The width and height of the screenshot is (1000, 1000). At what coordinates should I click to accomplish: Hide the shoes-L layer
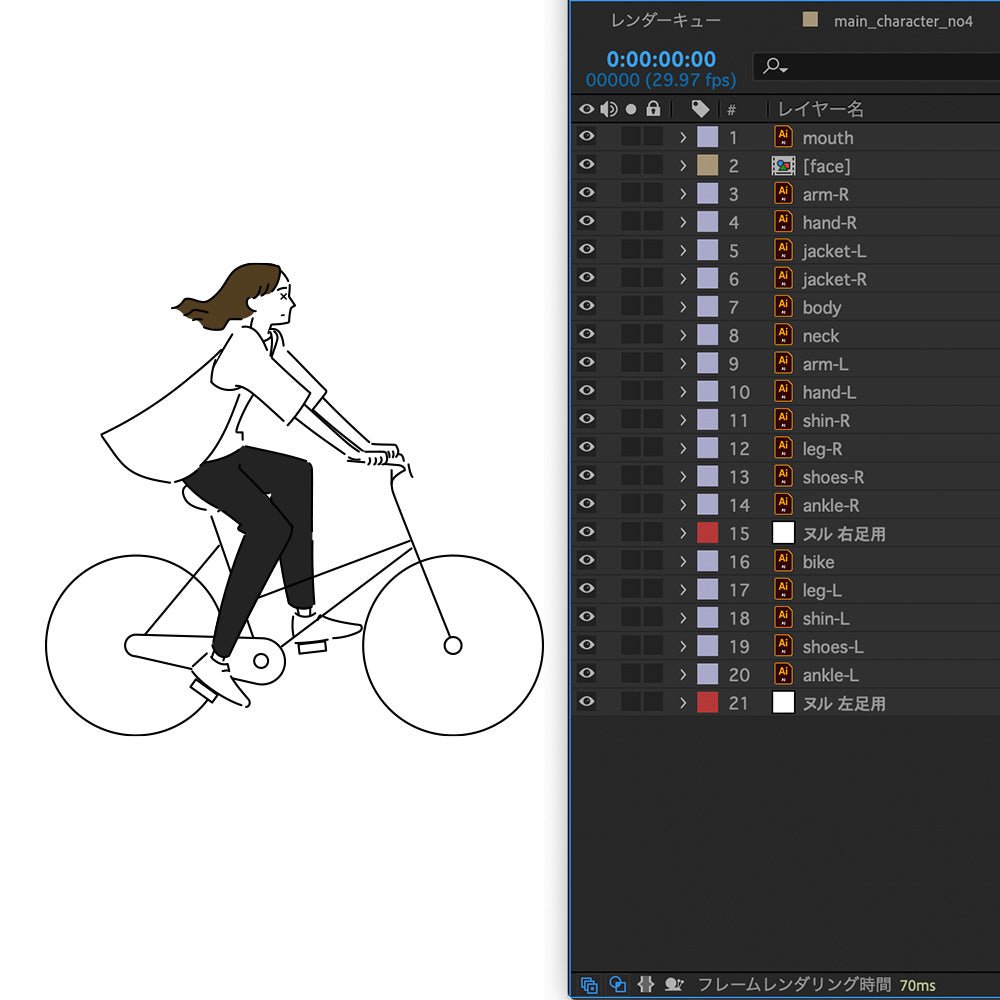(587, 646)
